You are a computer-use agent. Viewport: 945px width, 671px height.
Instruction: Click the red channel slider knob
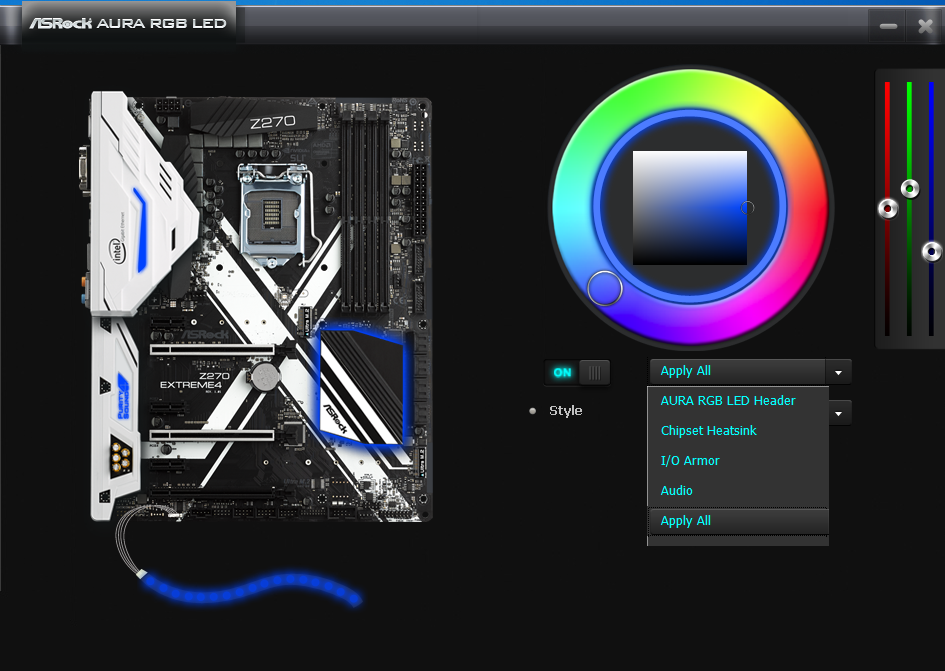pos(887,209)
